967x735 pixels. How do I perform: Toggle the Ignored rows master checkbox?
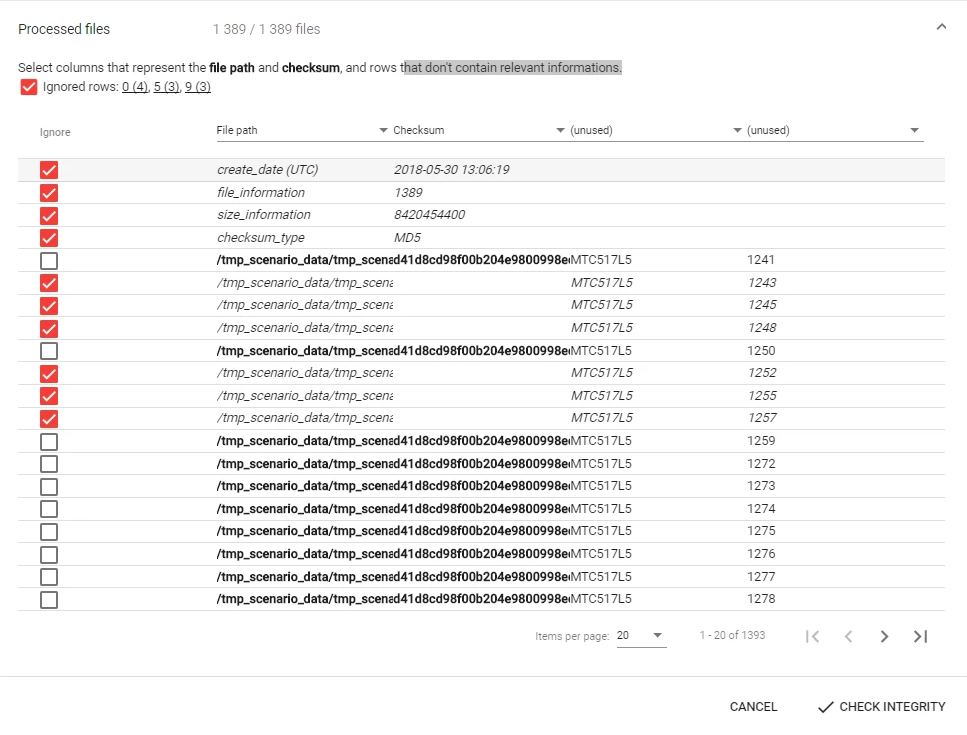coord(29,87)
